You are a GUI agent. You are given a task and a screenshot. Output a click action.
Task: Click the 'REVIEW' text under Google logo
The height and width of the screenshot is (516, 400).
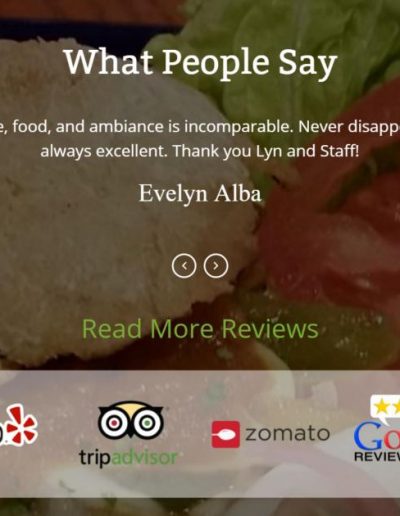377,456
